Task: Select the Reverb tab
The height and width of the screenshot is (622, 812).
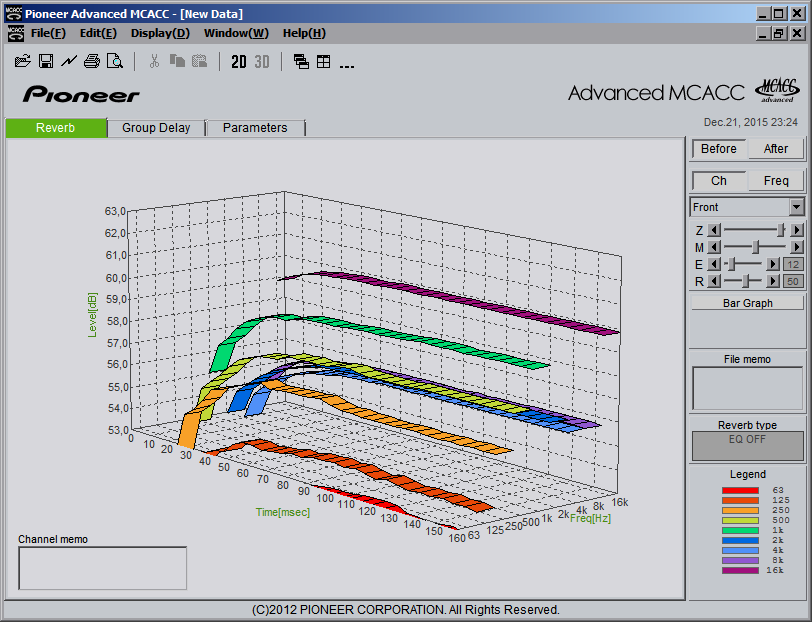Action: 55,128
